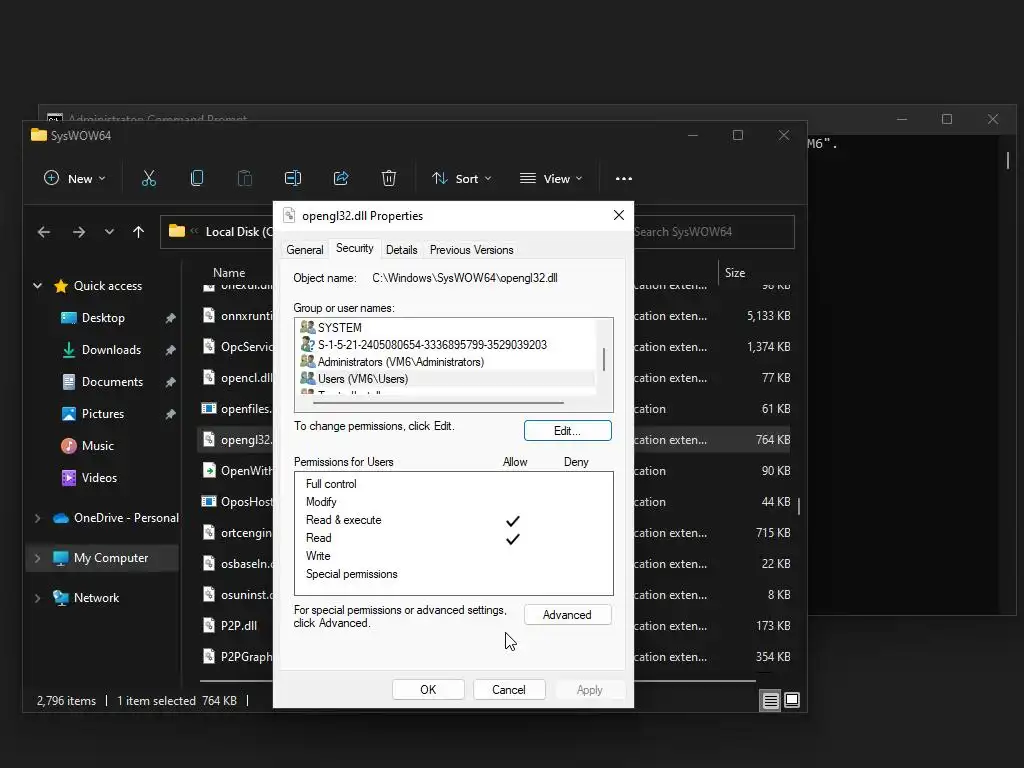
Task: Click OK in Properties dialog
Action: pos(428,690)
